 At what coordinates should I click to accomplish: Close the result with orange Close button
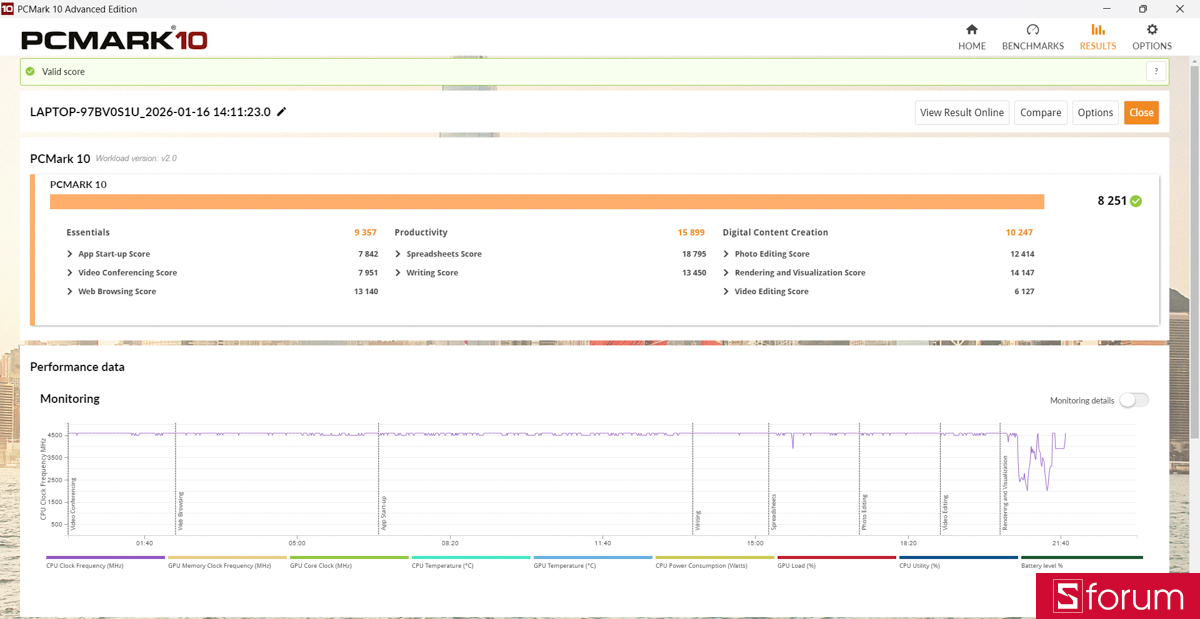[x=1141, y=112]
